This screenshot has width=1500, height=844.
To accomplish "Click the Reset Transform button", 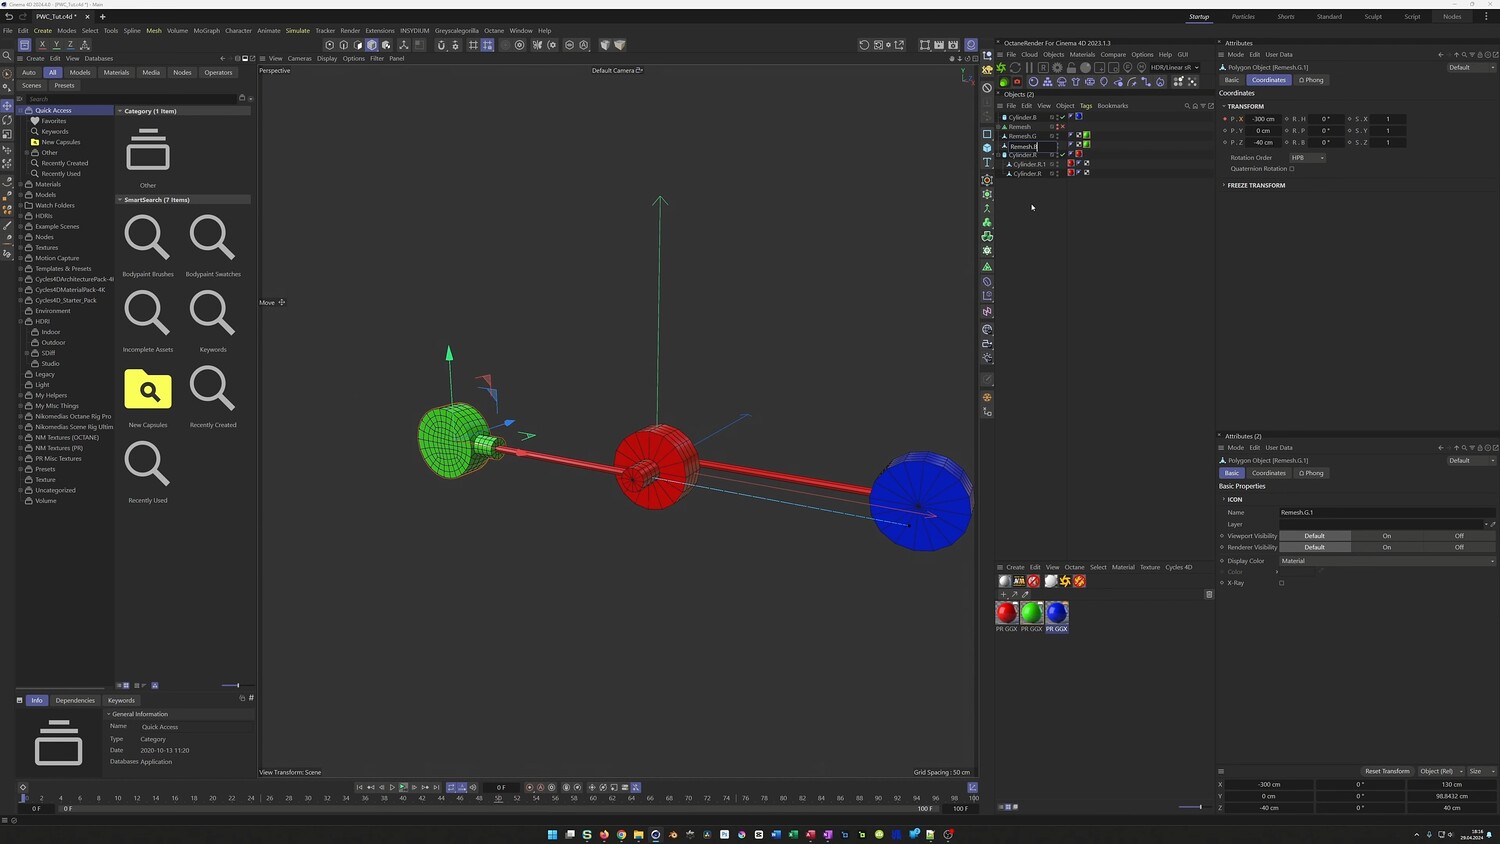I will pos(1387,771).
